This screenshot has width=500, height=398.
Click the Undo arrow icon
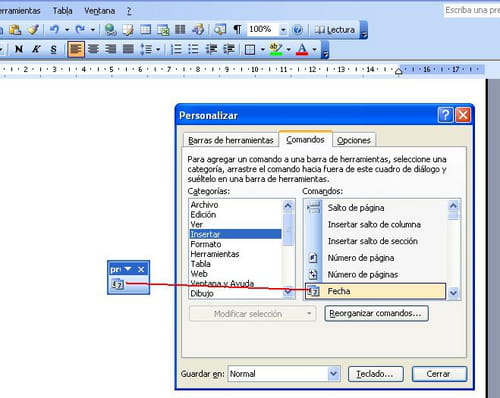coord(54,30)
